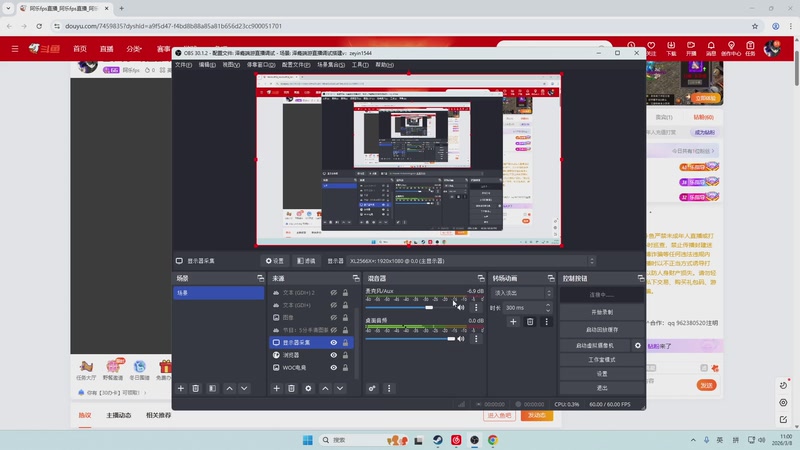
Task: Hide the 显示器采集 source
Action: (x=334, y=342)
